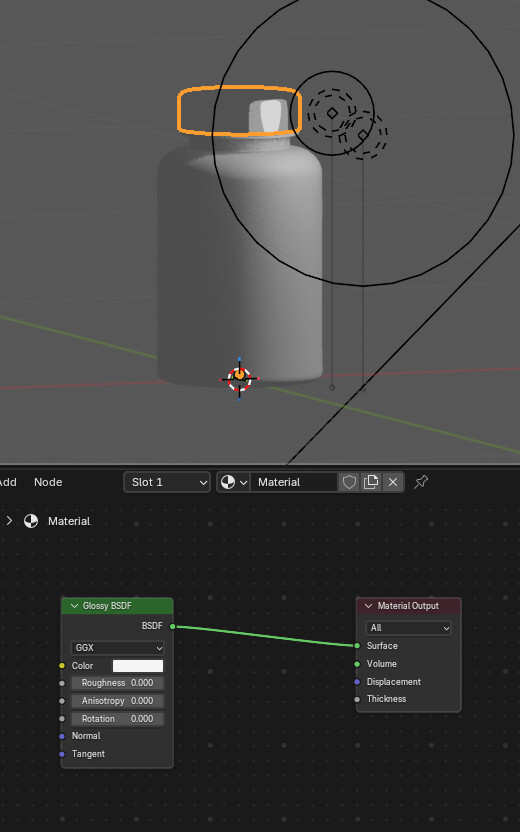Click the new material duplicate icon
The width and height of the screenshot is (520, 832).
(370, 482)
